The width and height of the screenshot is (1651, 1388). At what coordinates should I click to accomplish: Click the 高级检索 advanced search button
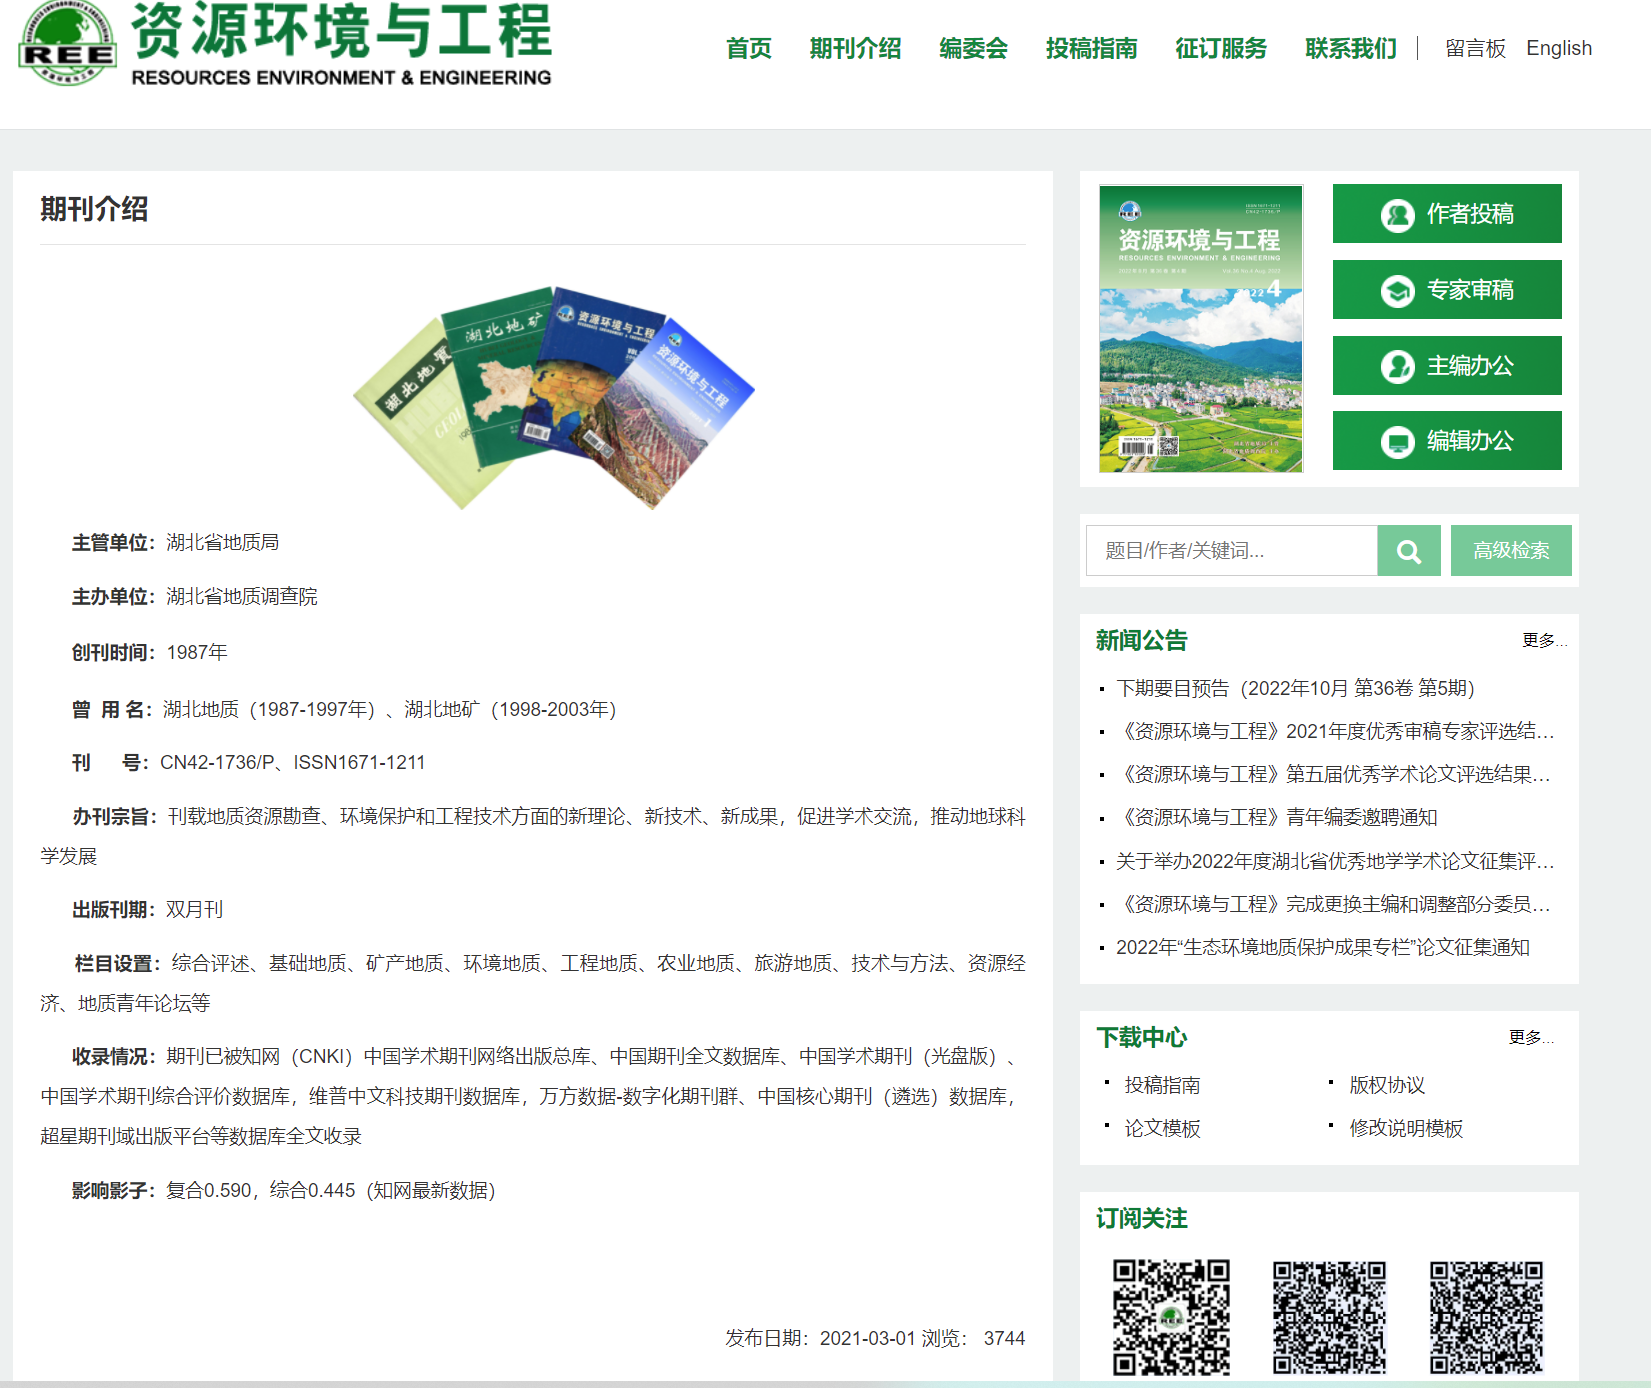1510,551
